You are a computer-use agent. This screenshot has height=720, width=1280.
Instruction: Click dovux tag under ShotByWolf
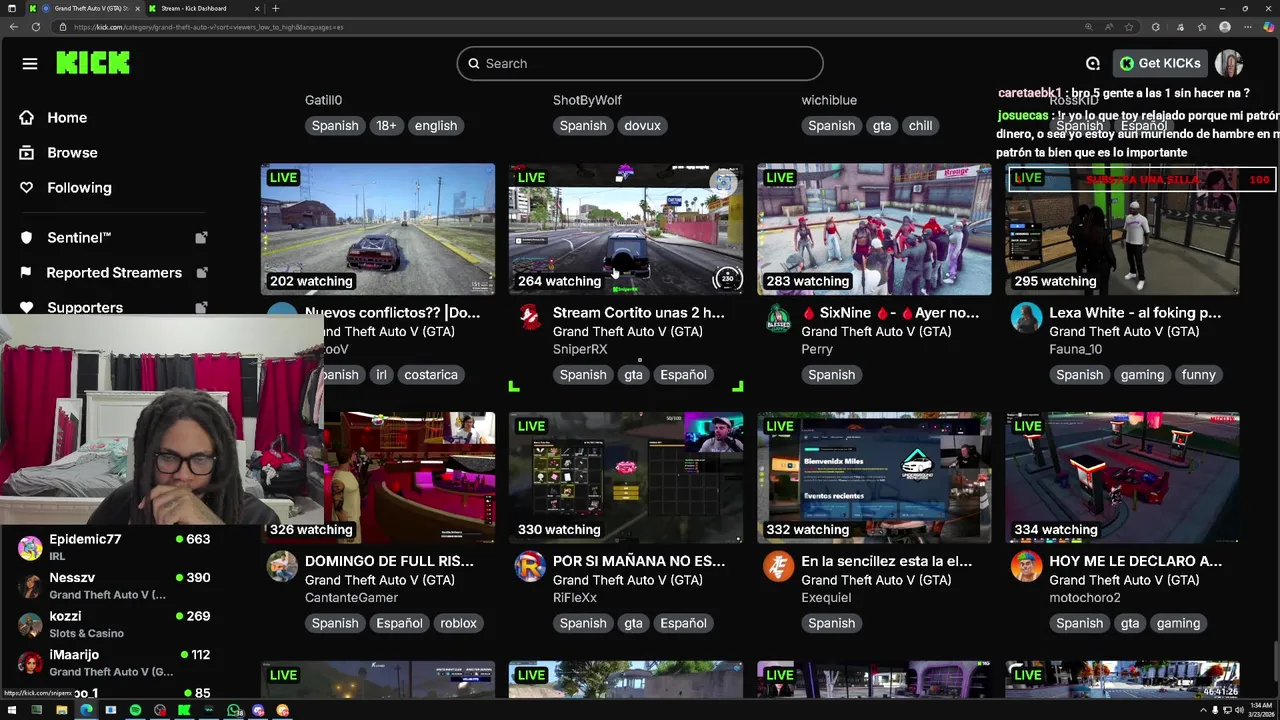pos(642,126)
